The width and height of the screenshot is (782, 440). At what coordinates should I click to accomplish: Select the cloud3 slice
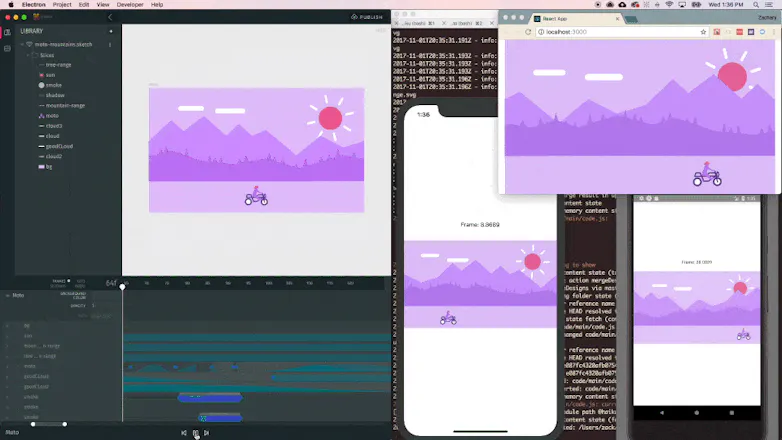tap(50, 126)
